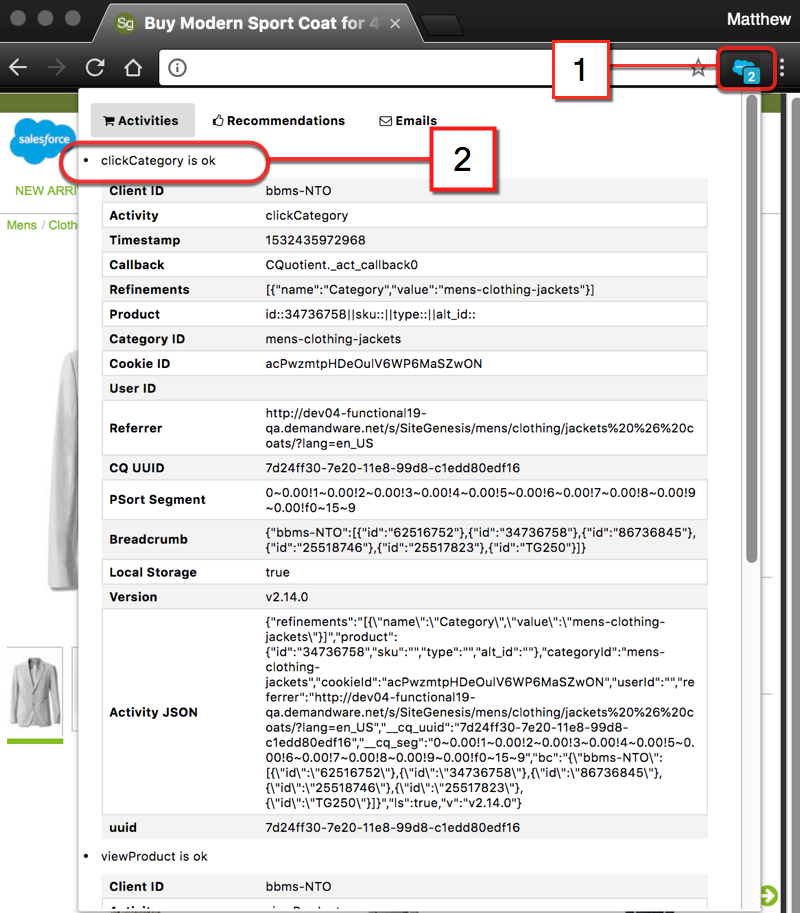Click the Refinements row label
Screen dimensions: 800x913
pyautogui.click(x=149, y=289)
